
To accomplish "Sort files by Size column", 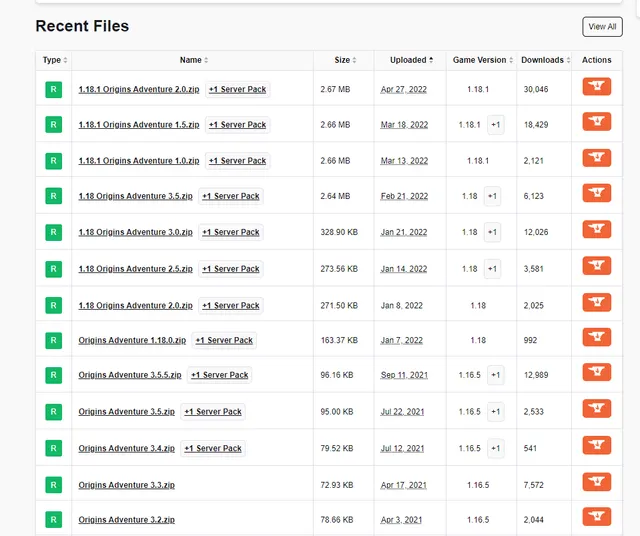I will click(344, 60).
